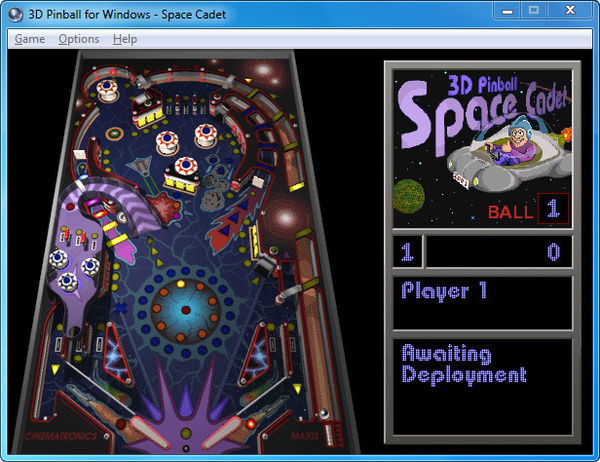Image resolution: width=600 pixels, height=462 pixels.
Task: Click the gray fighter ship graphic
Action: click(140, 168)
